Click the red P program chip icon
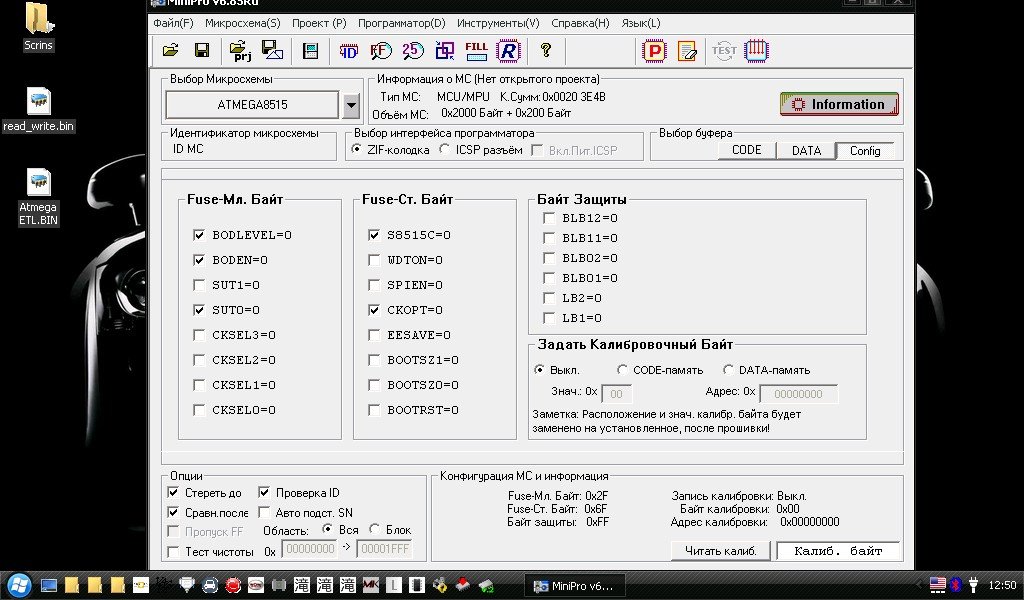The height and width of the screenshot is (600, 1024). [655, 50]
